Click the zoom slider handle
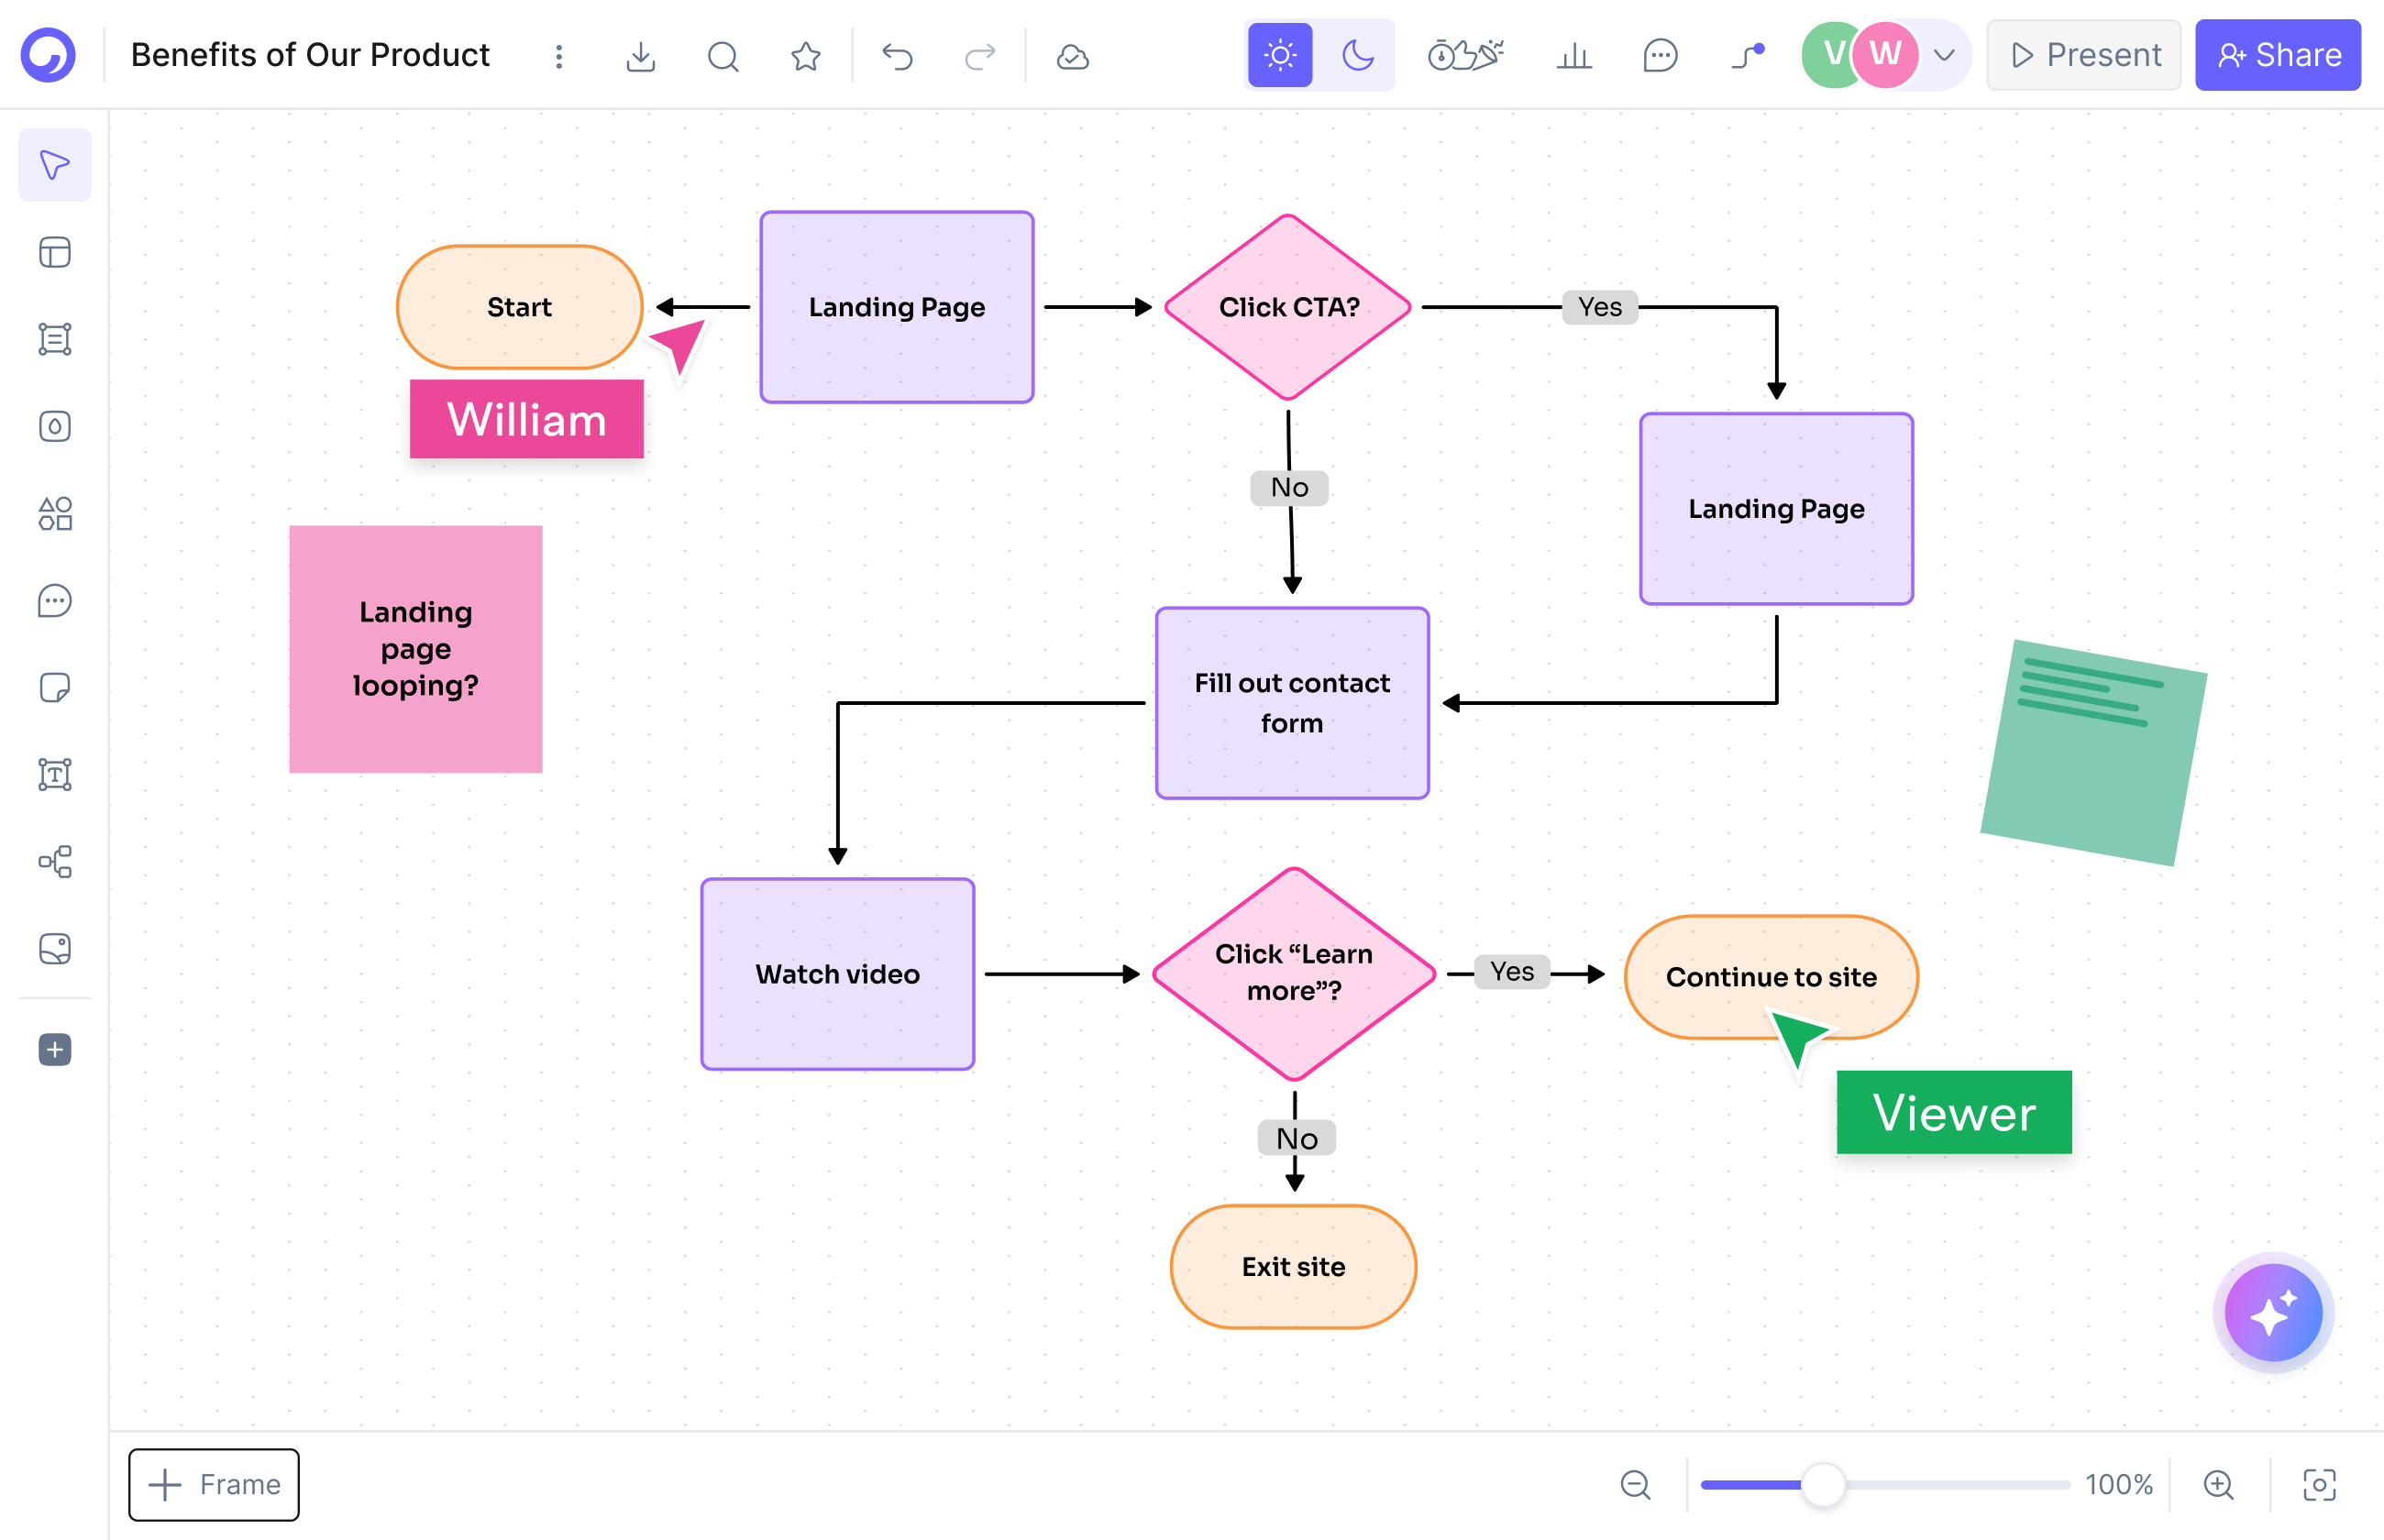Screen dimensions: 2384x1540 coord(1823,1485)
